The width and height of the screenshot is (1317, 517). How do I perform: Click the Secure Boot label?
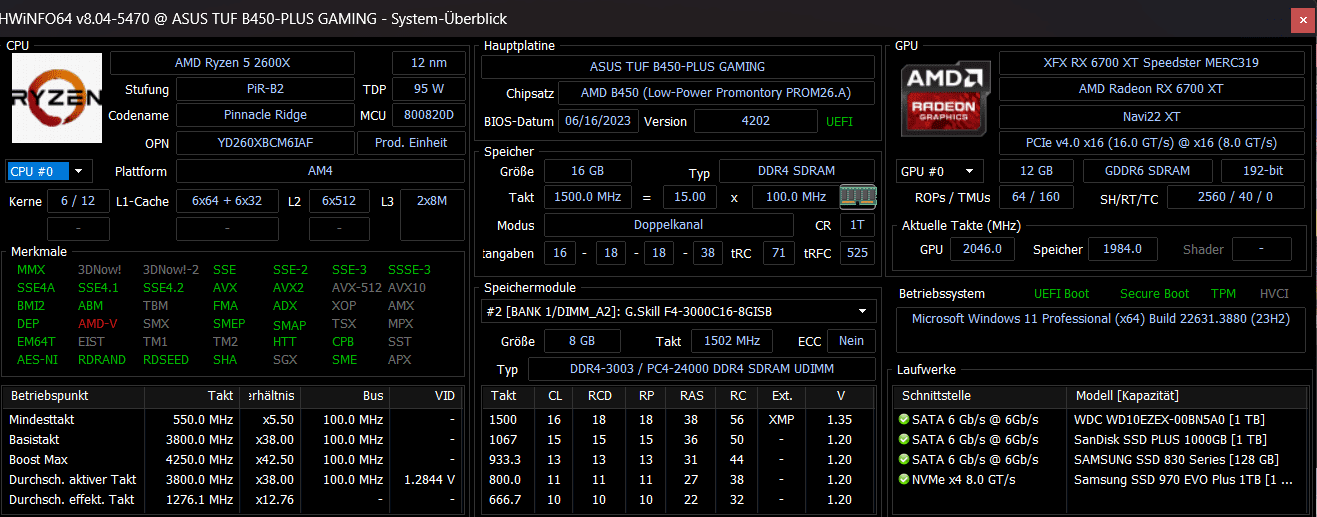tap(1155, 294)
